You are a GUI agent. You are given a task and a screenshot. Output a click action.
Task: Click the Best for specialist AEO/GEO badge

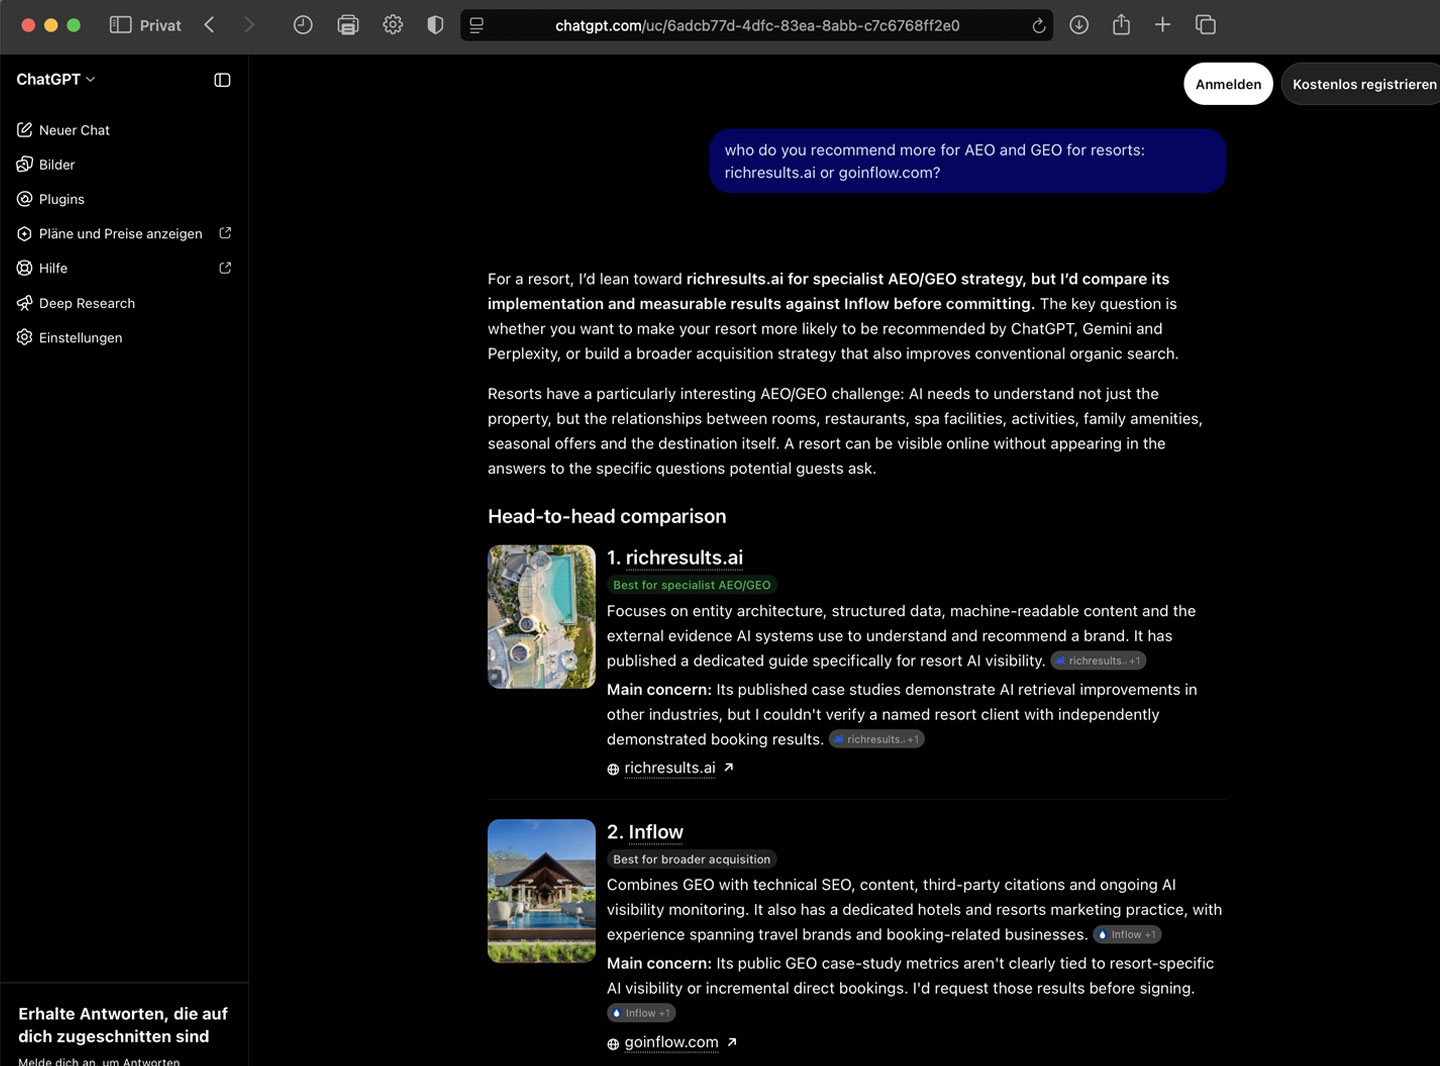[x=692, y=585]
